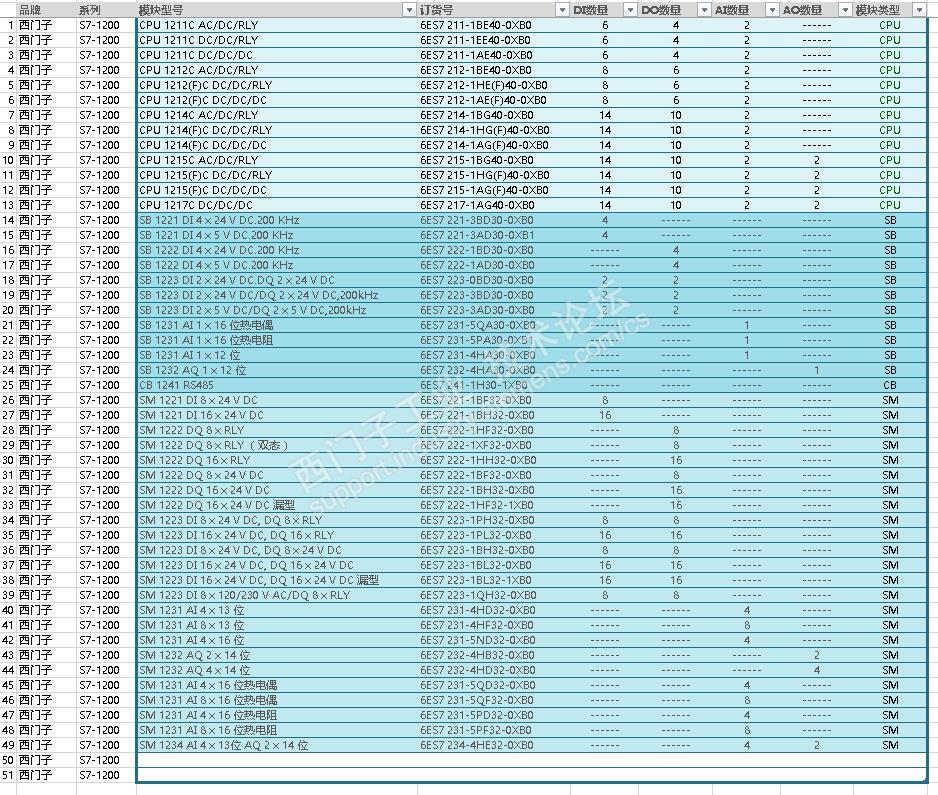Select cell SM 1231 AI 4×16 位

click(277, 639)
